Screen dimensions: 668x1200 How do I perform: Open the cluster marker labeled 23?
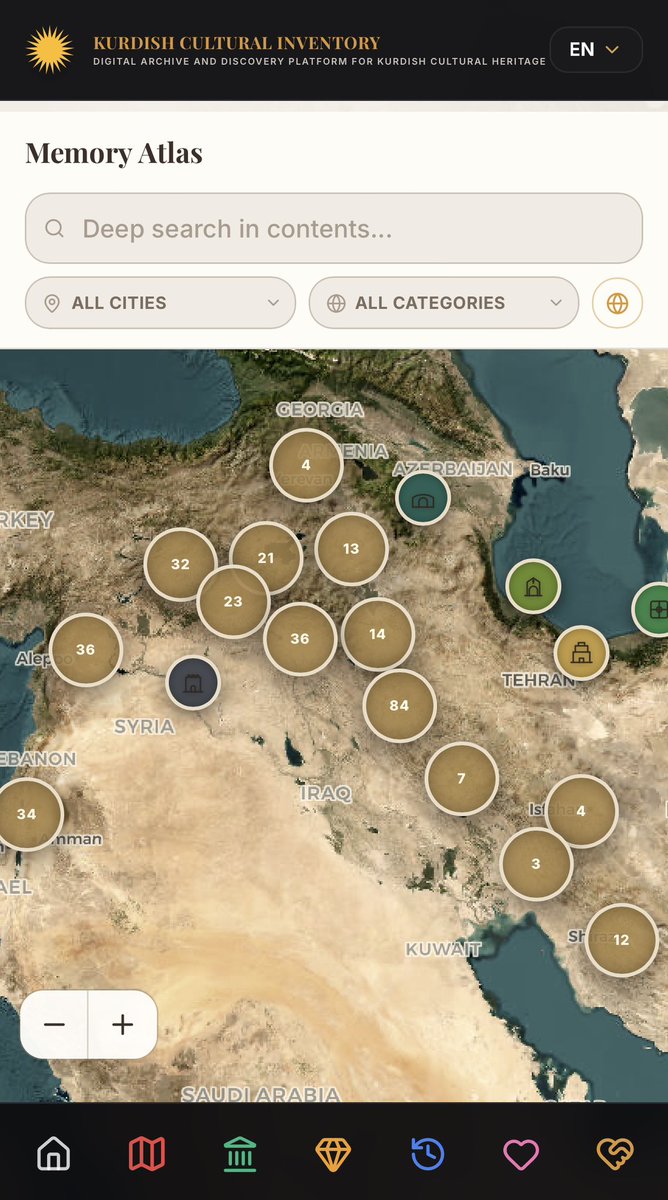point(233,602)
